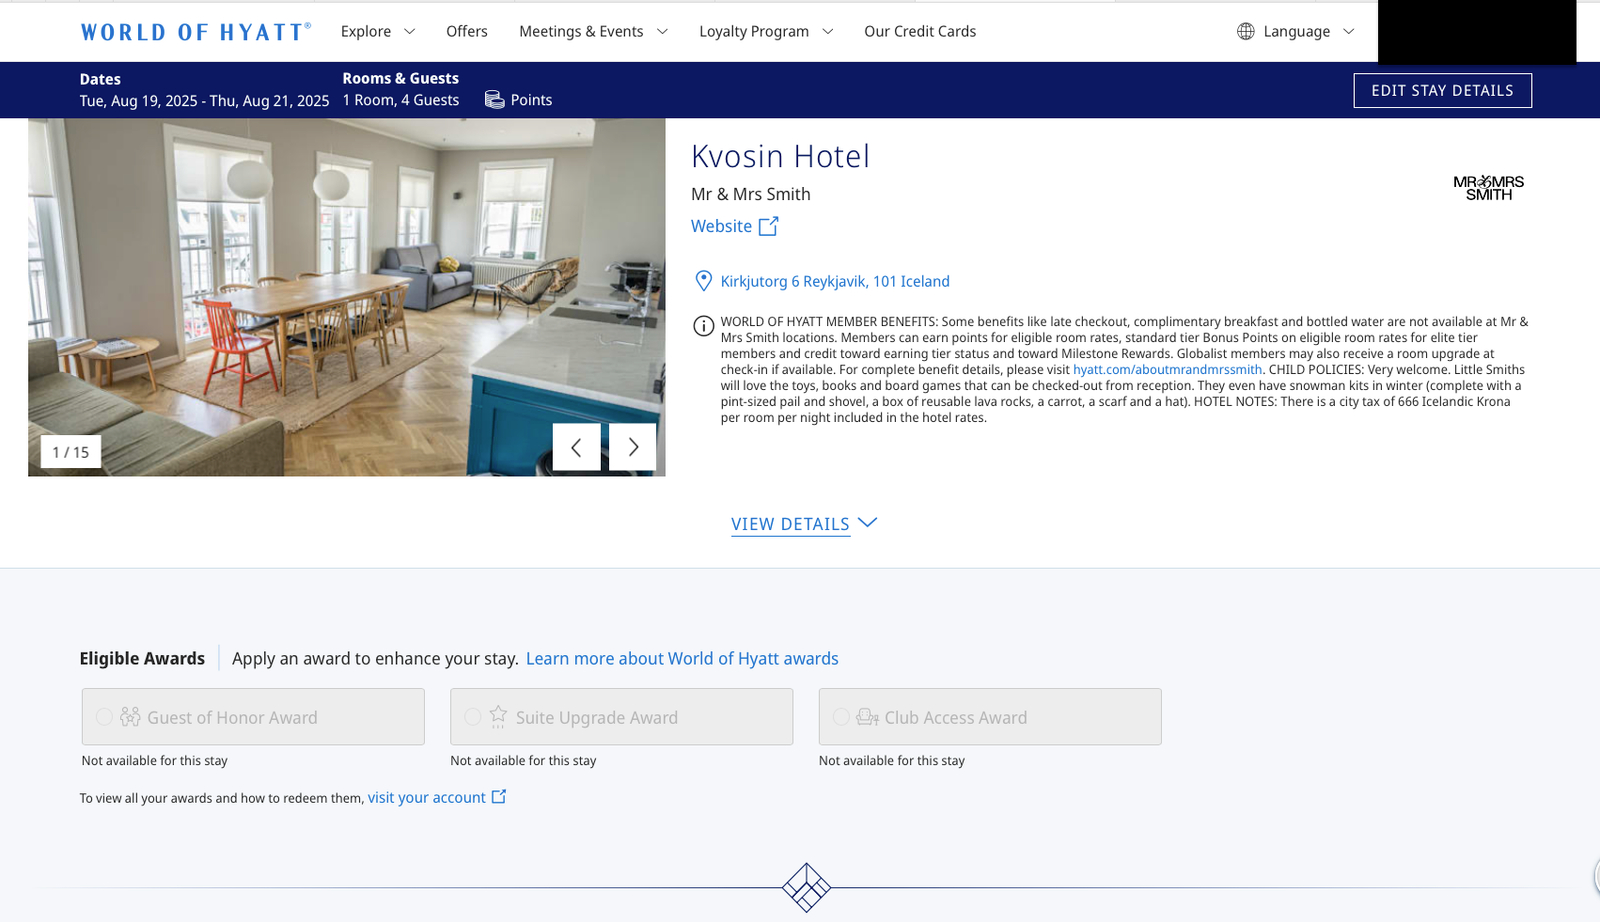1600x922 pixels.
Task: Go to previous photo with left arrow
Action: point(576,447)
